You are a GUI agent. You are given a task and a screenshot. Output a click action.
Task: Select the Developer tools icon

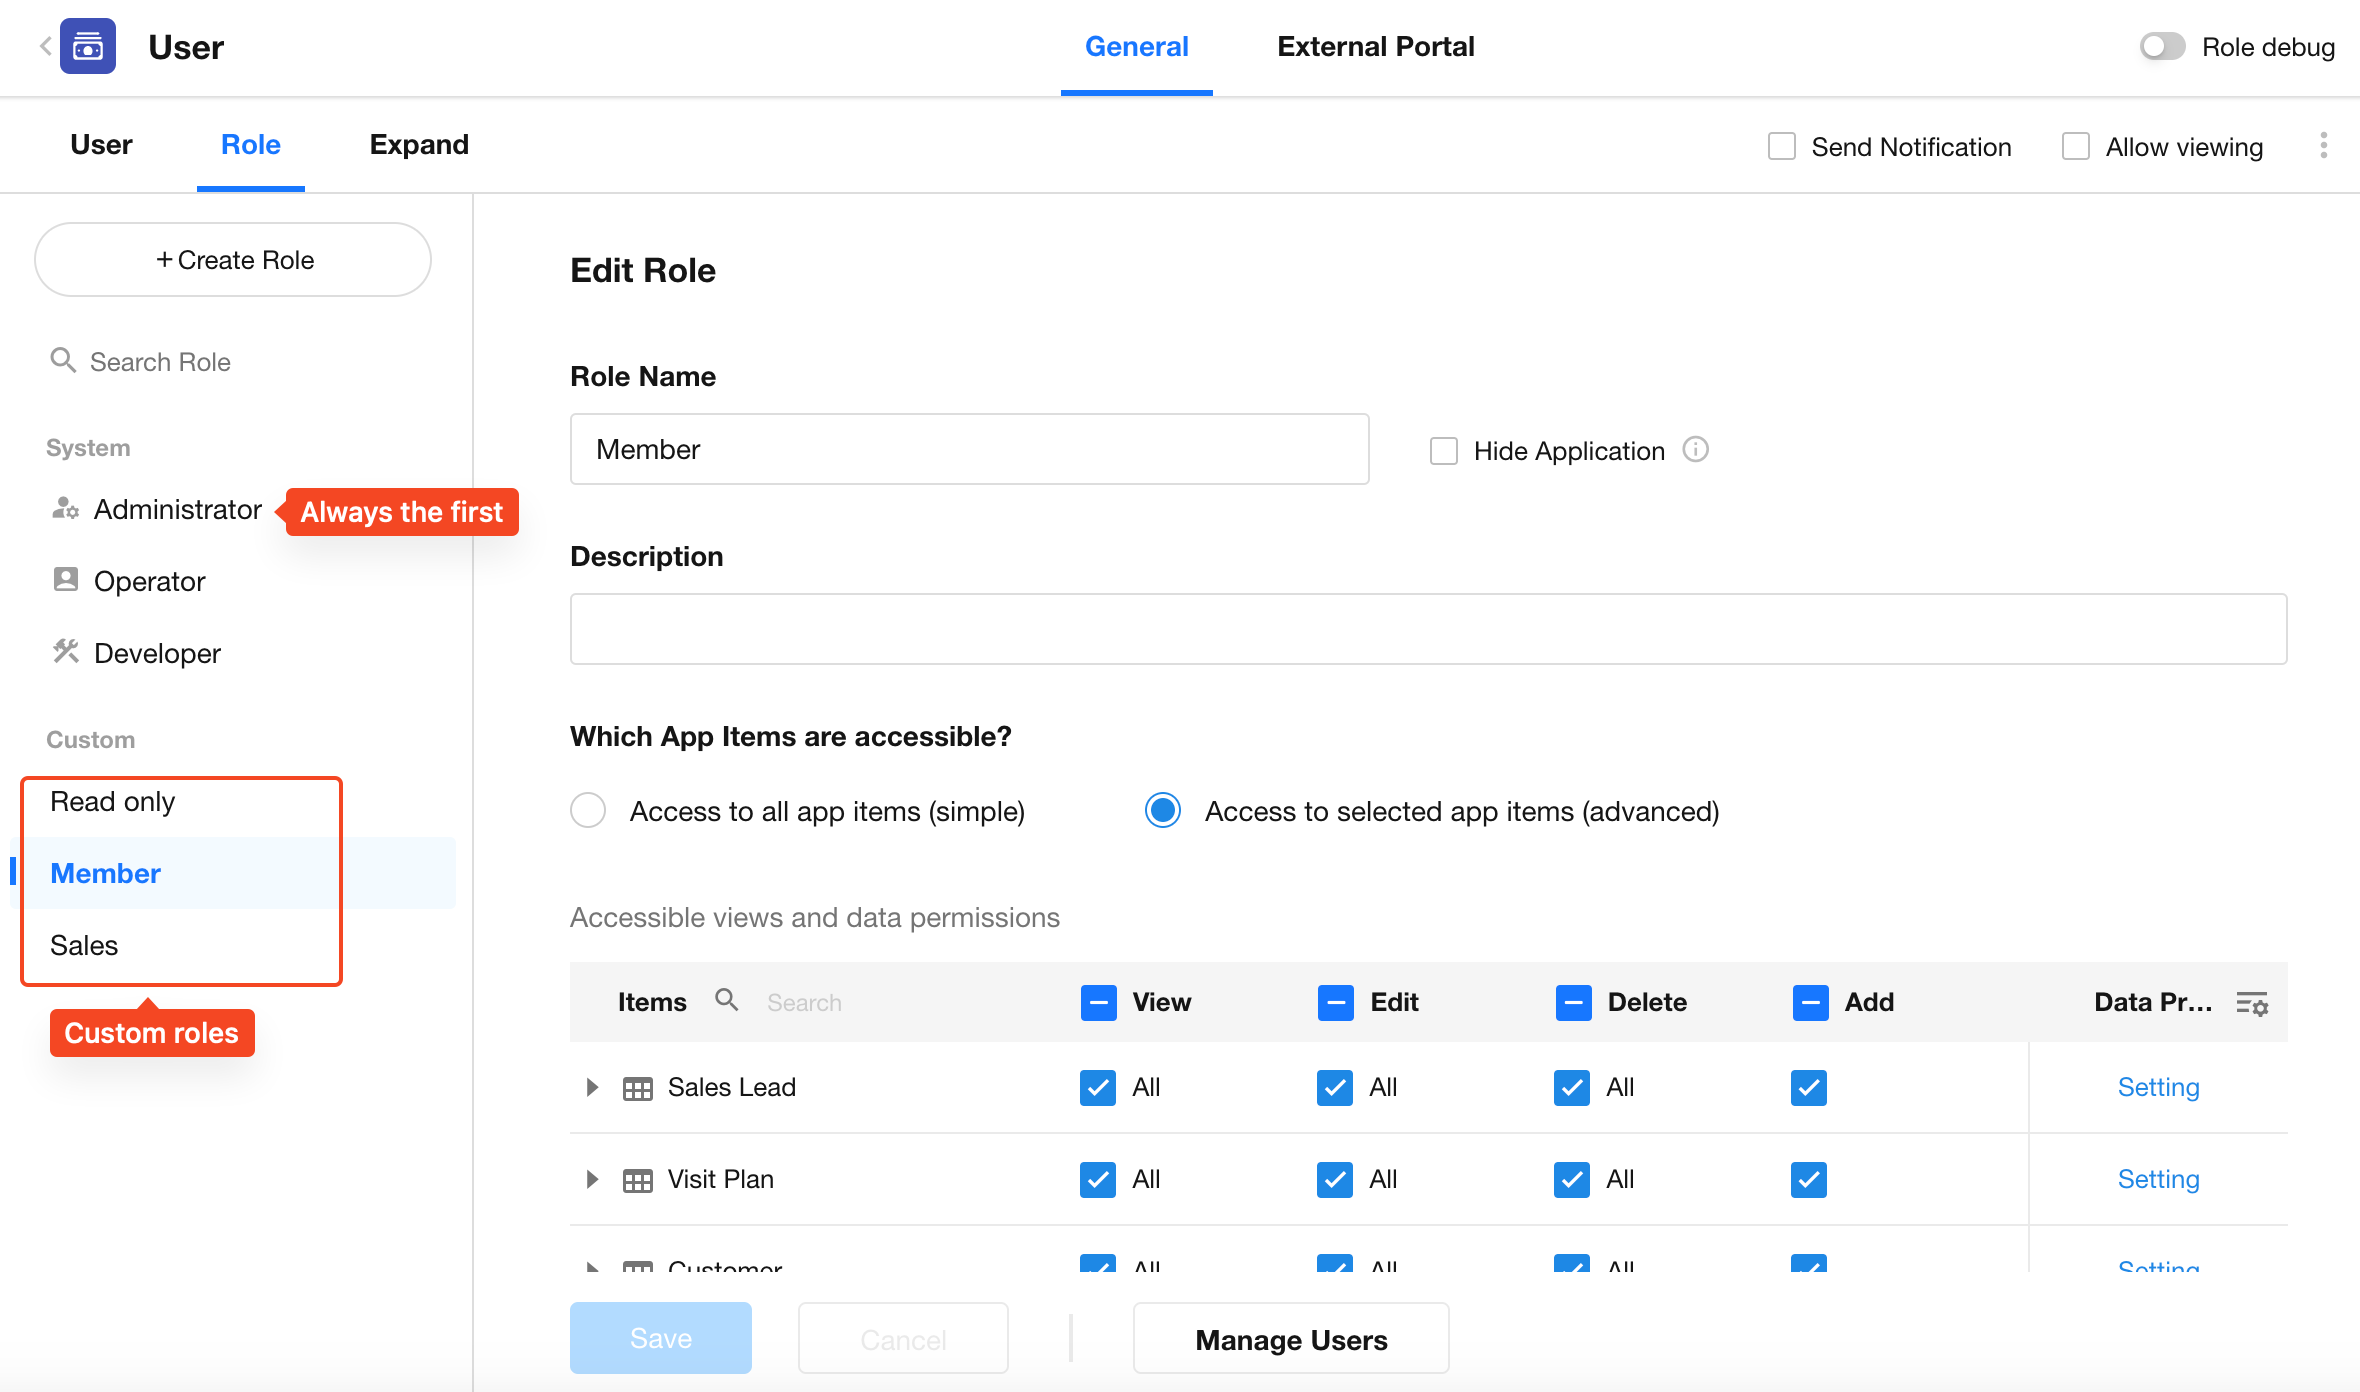[x=66, y=652]
